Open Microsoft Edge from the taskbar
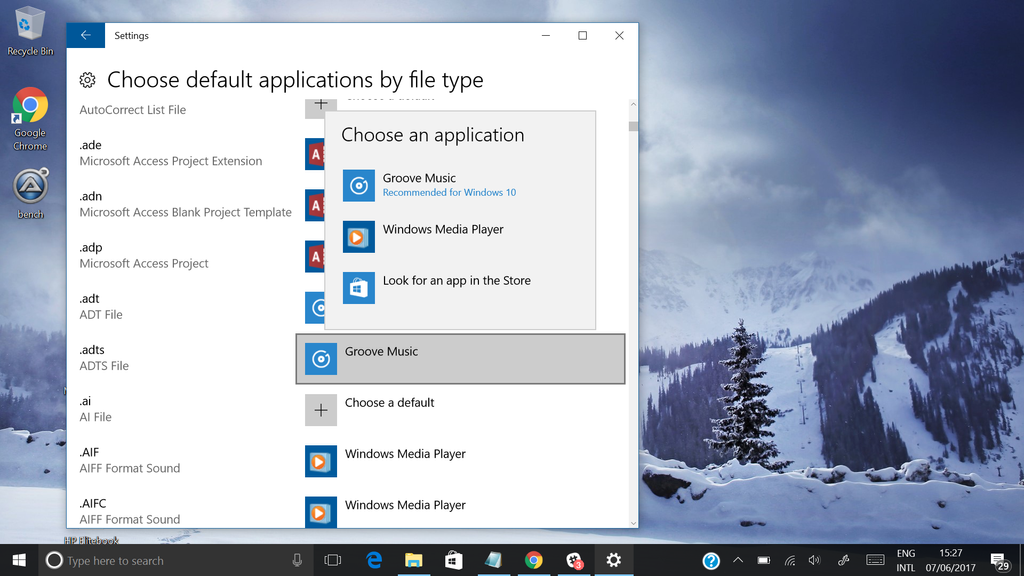The height and width of the screenshot is (576, 1024). pos(374,560)
